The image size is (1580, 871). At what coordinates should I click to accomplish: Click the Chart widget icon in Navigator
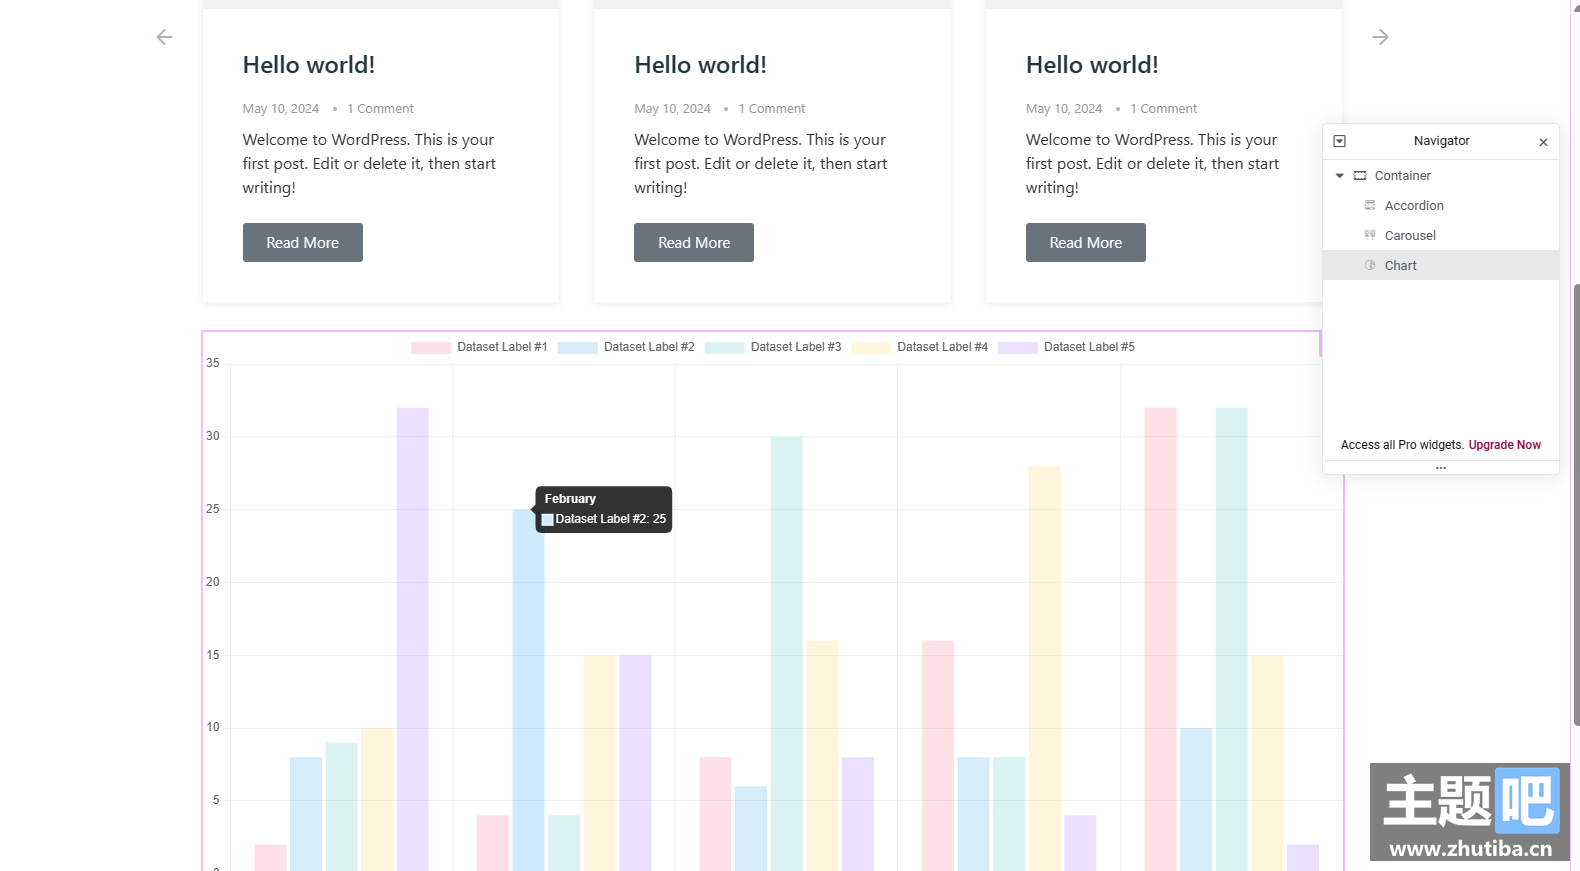(1370, 265)
